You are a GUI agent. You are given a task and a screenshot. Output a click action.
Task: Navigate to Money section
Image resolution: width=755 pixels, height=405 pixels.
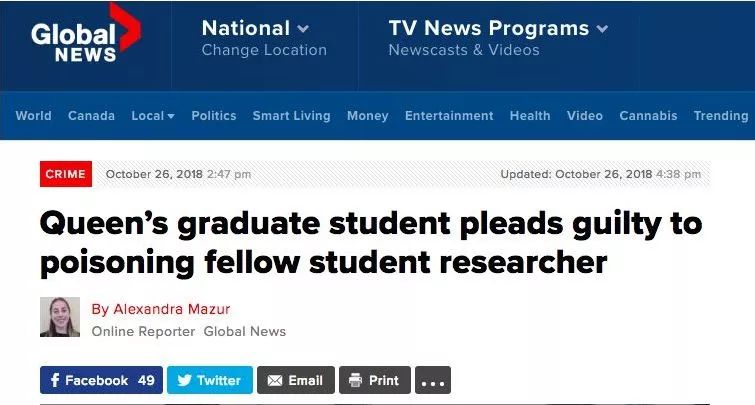pos(367,116)
